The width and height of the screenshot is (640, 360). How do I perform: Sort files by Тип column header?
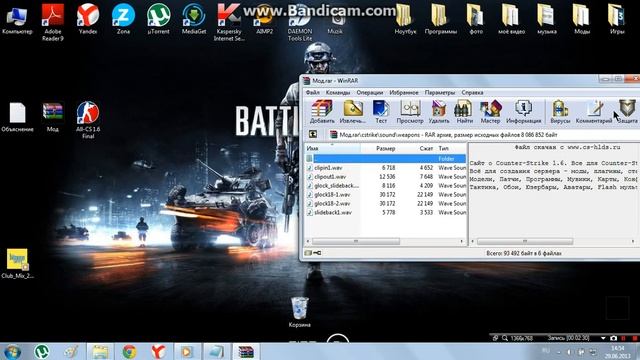(x=451, y=149)
